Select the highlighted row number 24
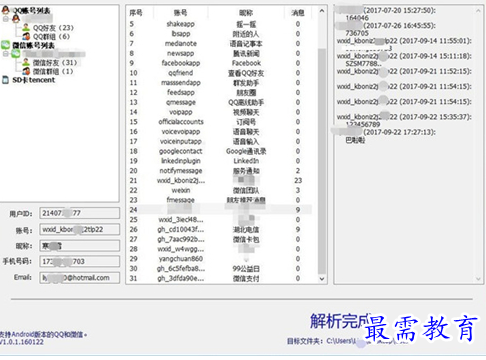This screenshot has width=486, height=360. tap(220, 210)
